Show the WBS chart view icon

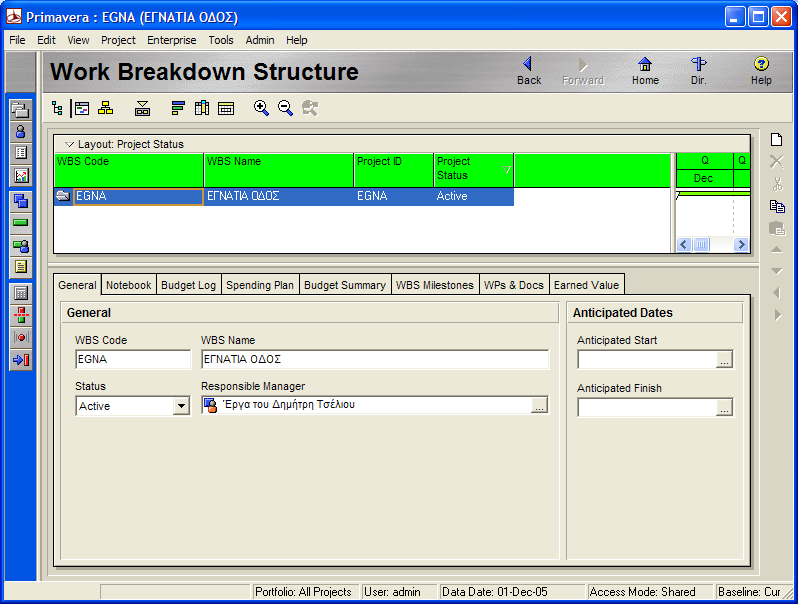(106, 108)
